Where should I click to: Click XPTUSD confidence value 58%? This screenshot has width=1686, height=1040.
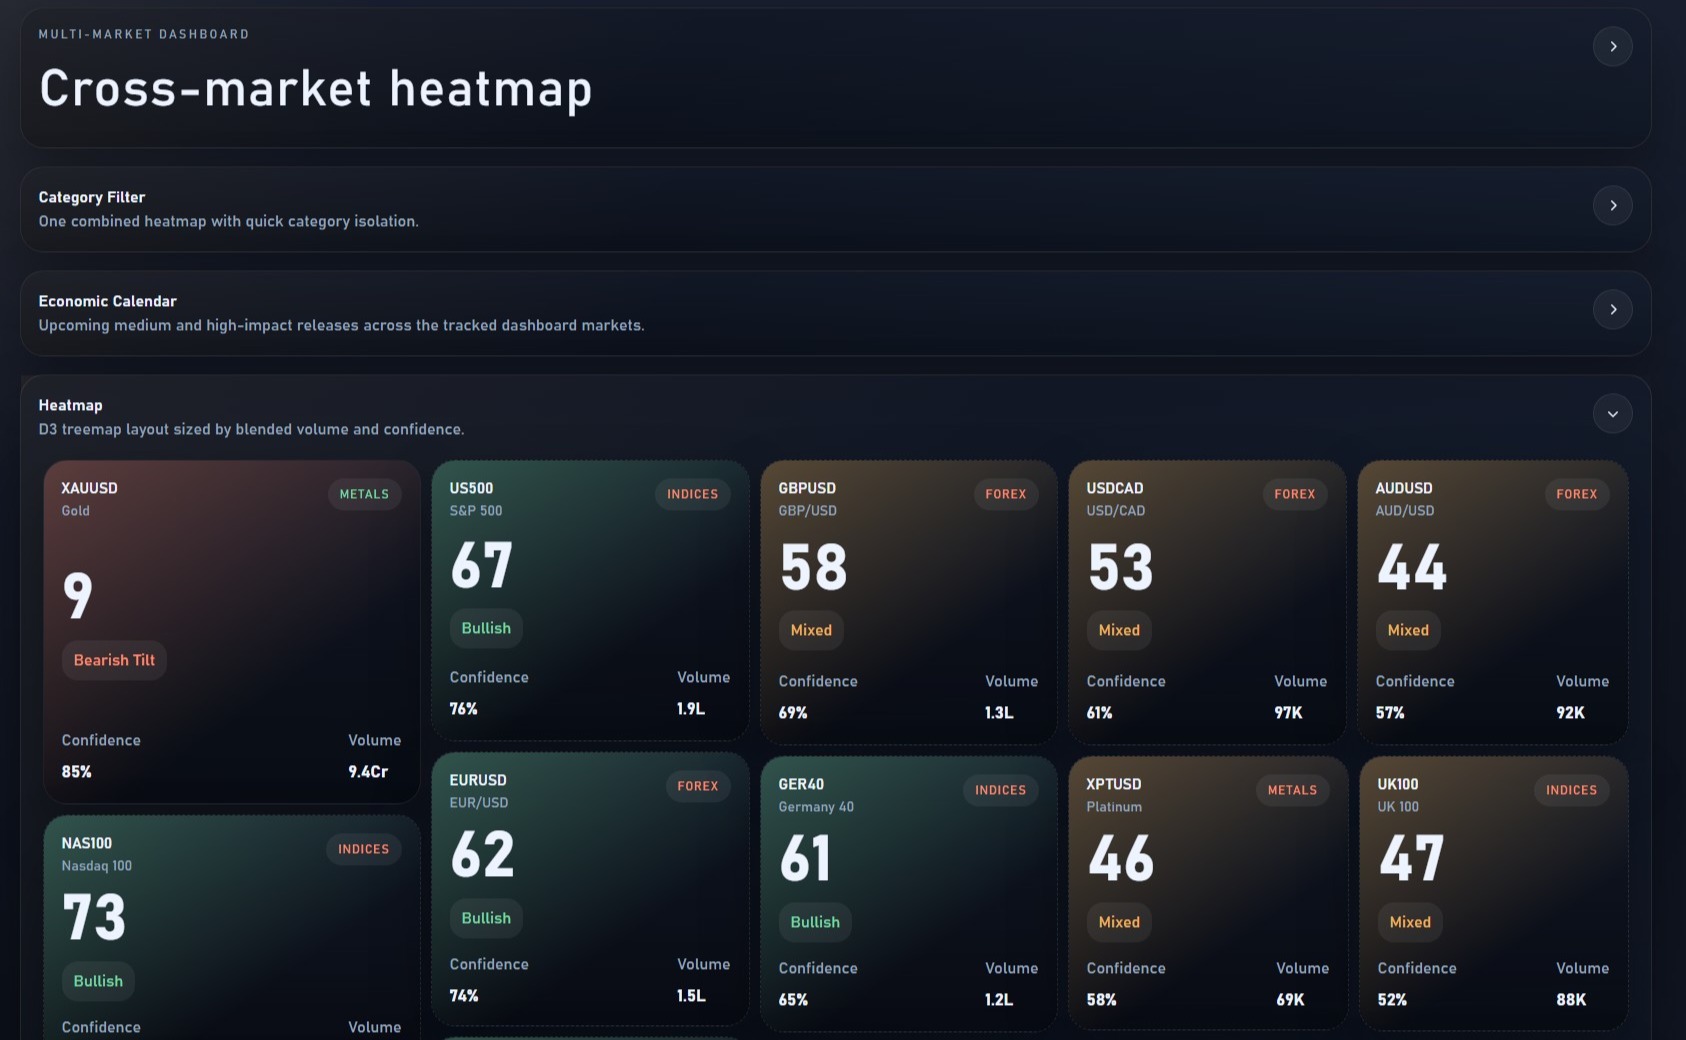tap(1102, 999)
